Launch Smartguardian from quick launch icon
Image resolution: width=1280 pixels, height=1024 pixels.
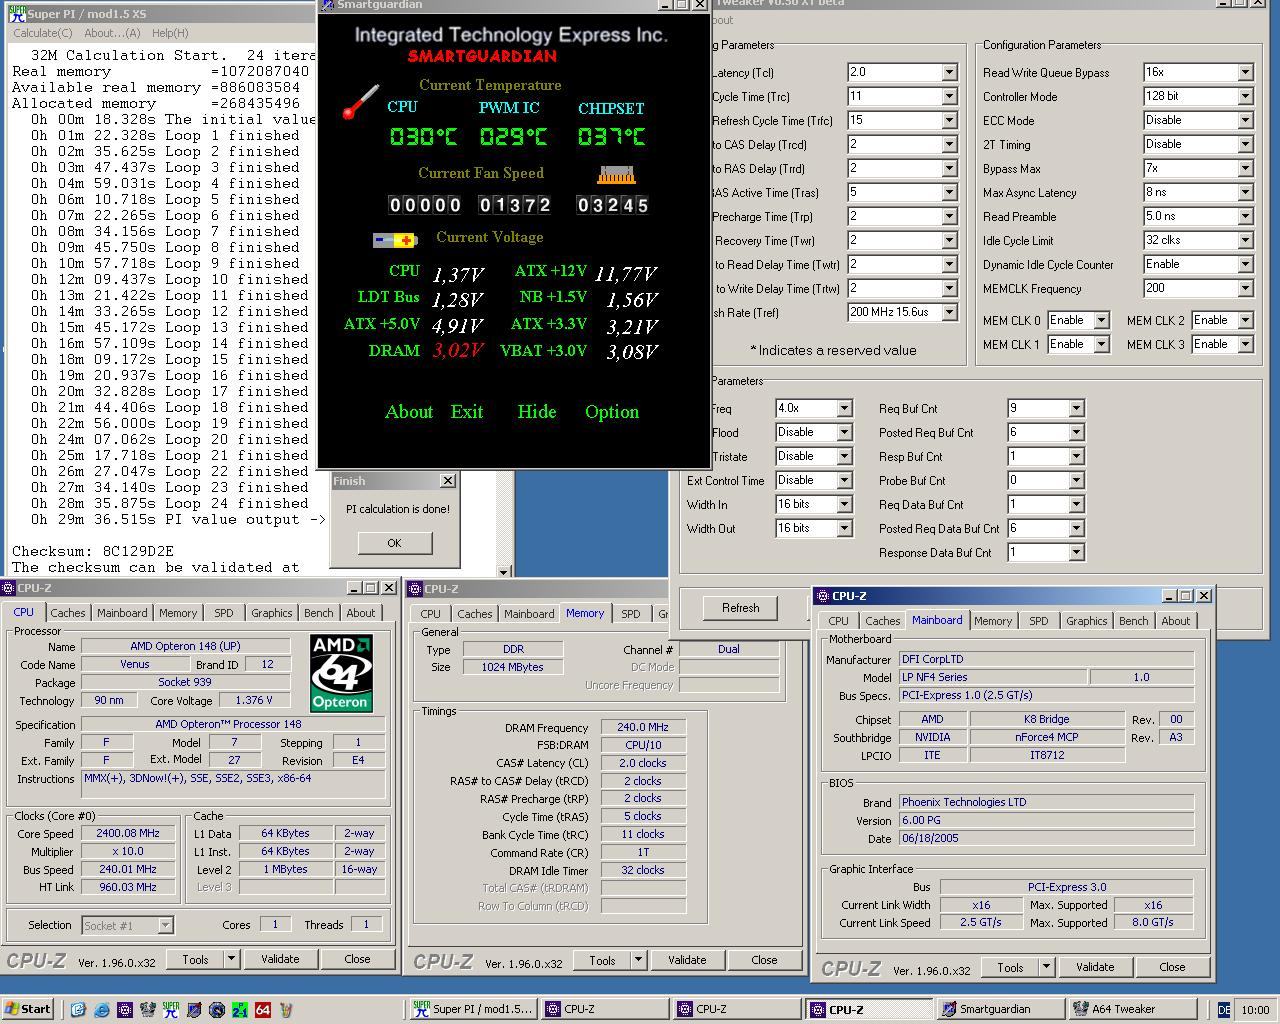[x=194, y=1009]
